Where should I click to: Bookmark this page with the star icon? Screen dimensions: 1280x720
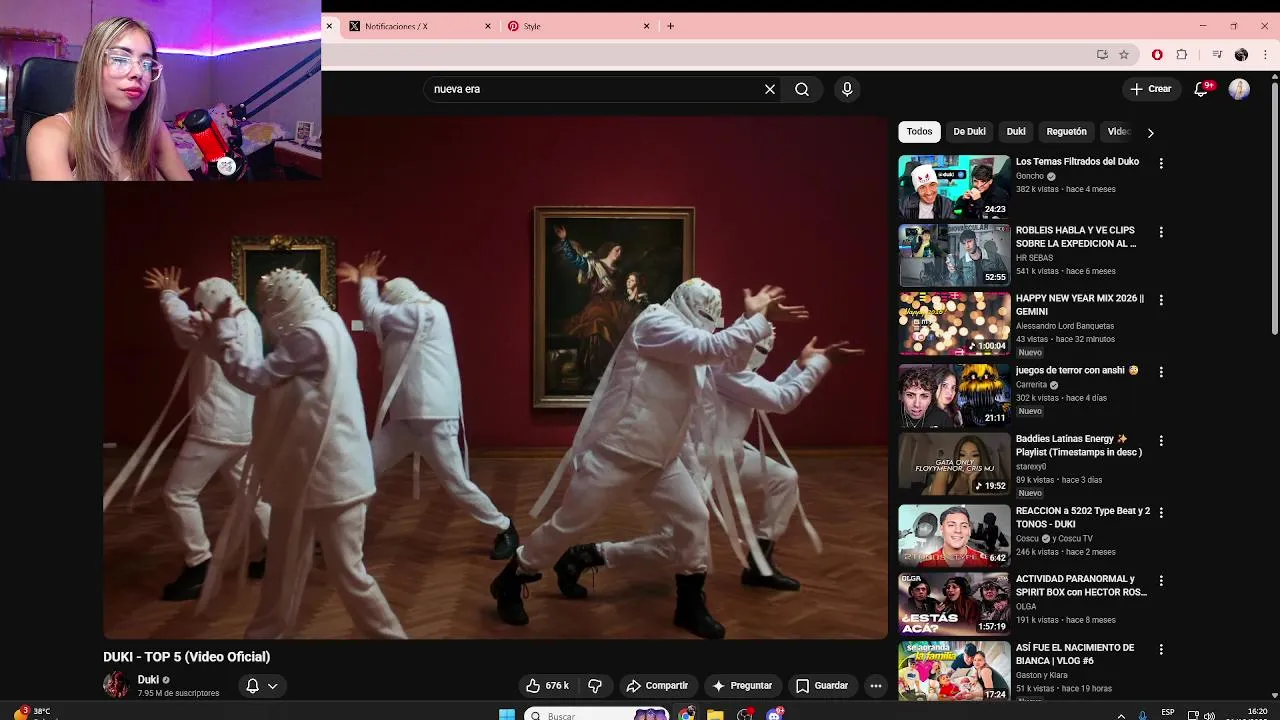tap(1124, 54)
